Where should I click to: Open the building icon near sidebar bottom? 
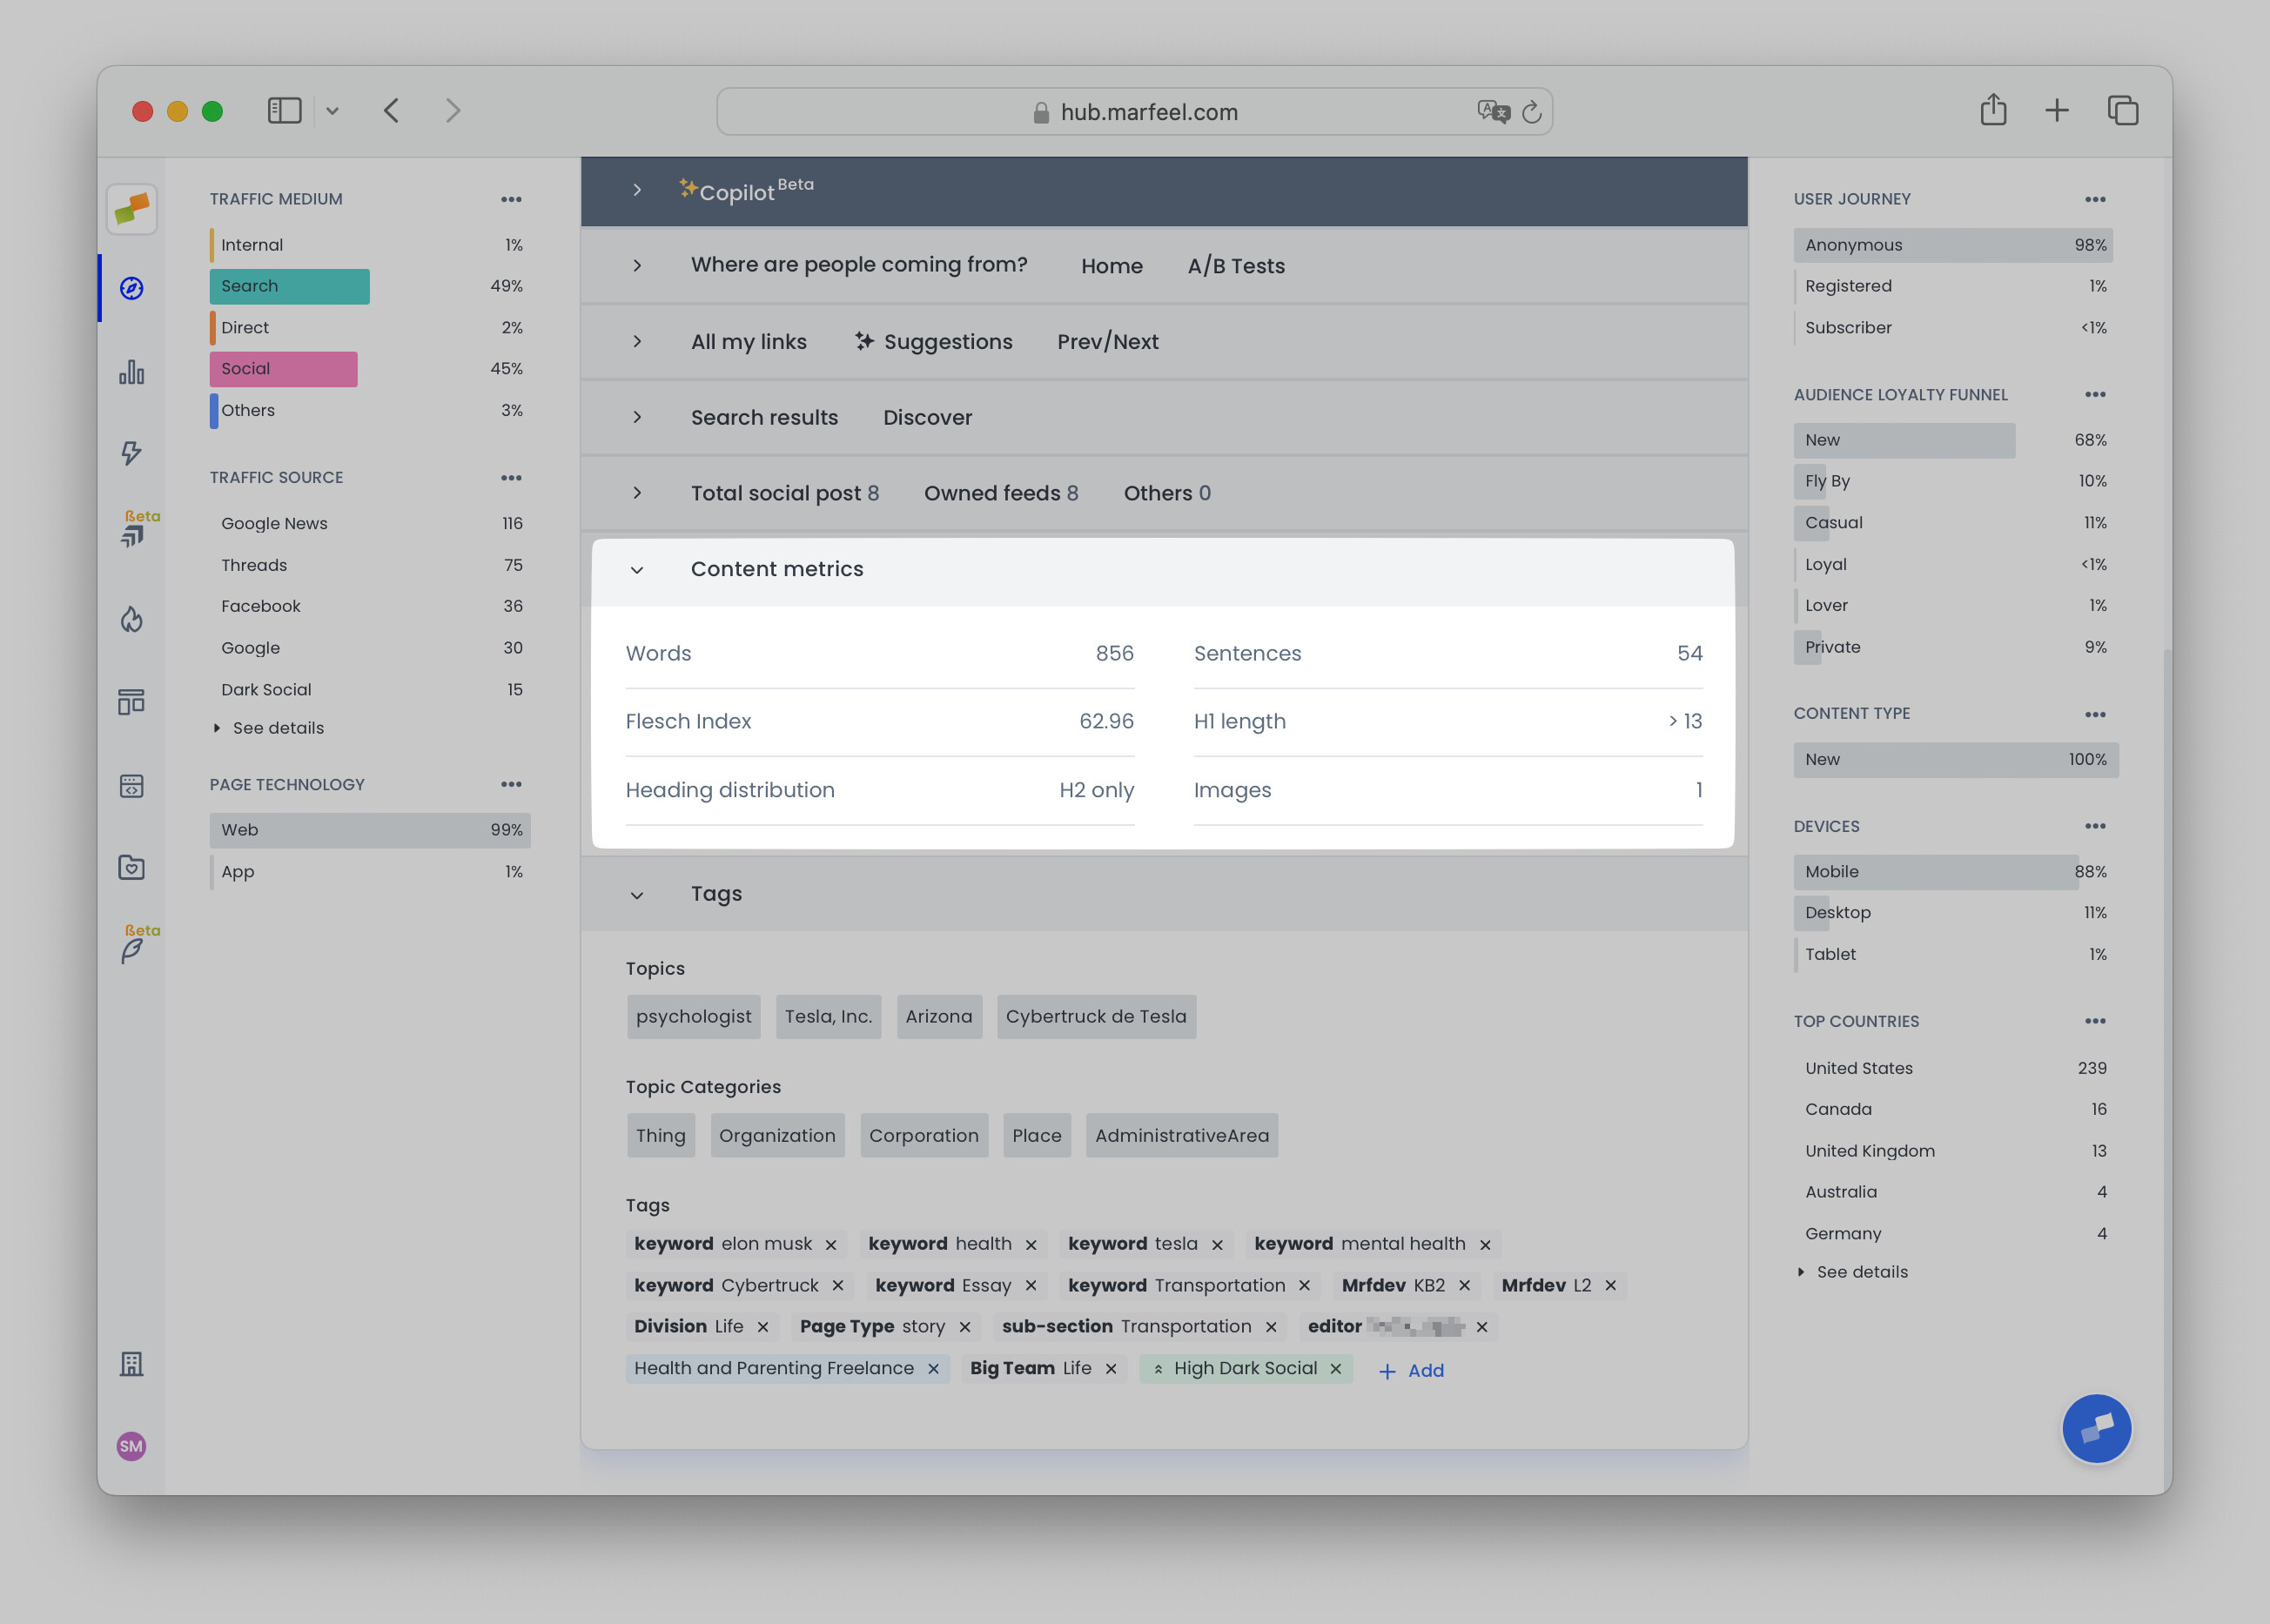tap(131, 1362)
